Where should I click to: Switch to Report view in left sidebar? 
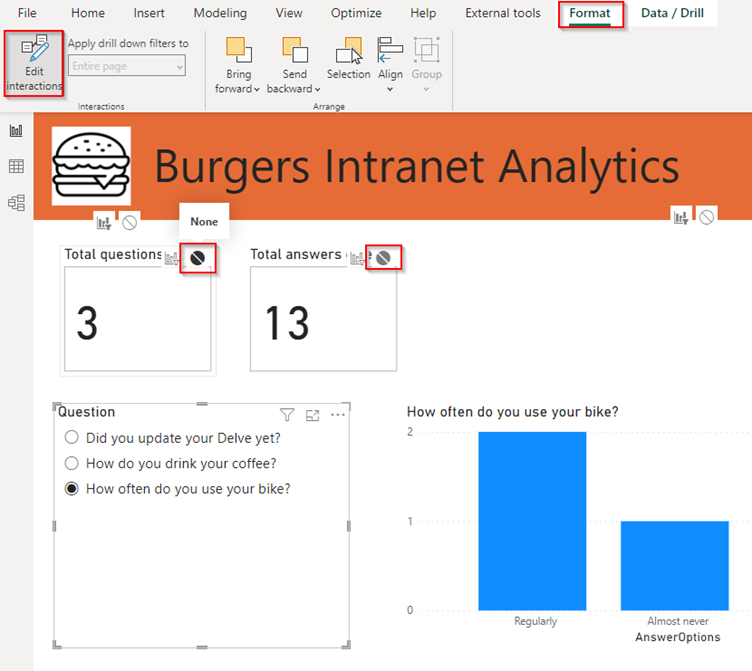click(x=16, y=130)
